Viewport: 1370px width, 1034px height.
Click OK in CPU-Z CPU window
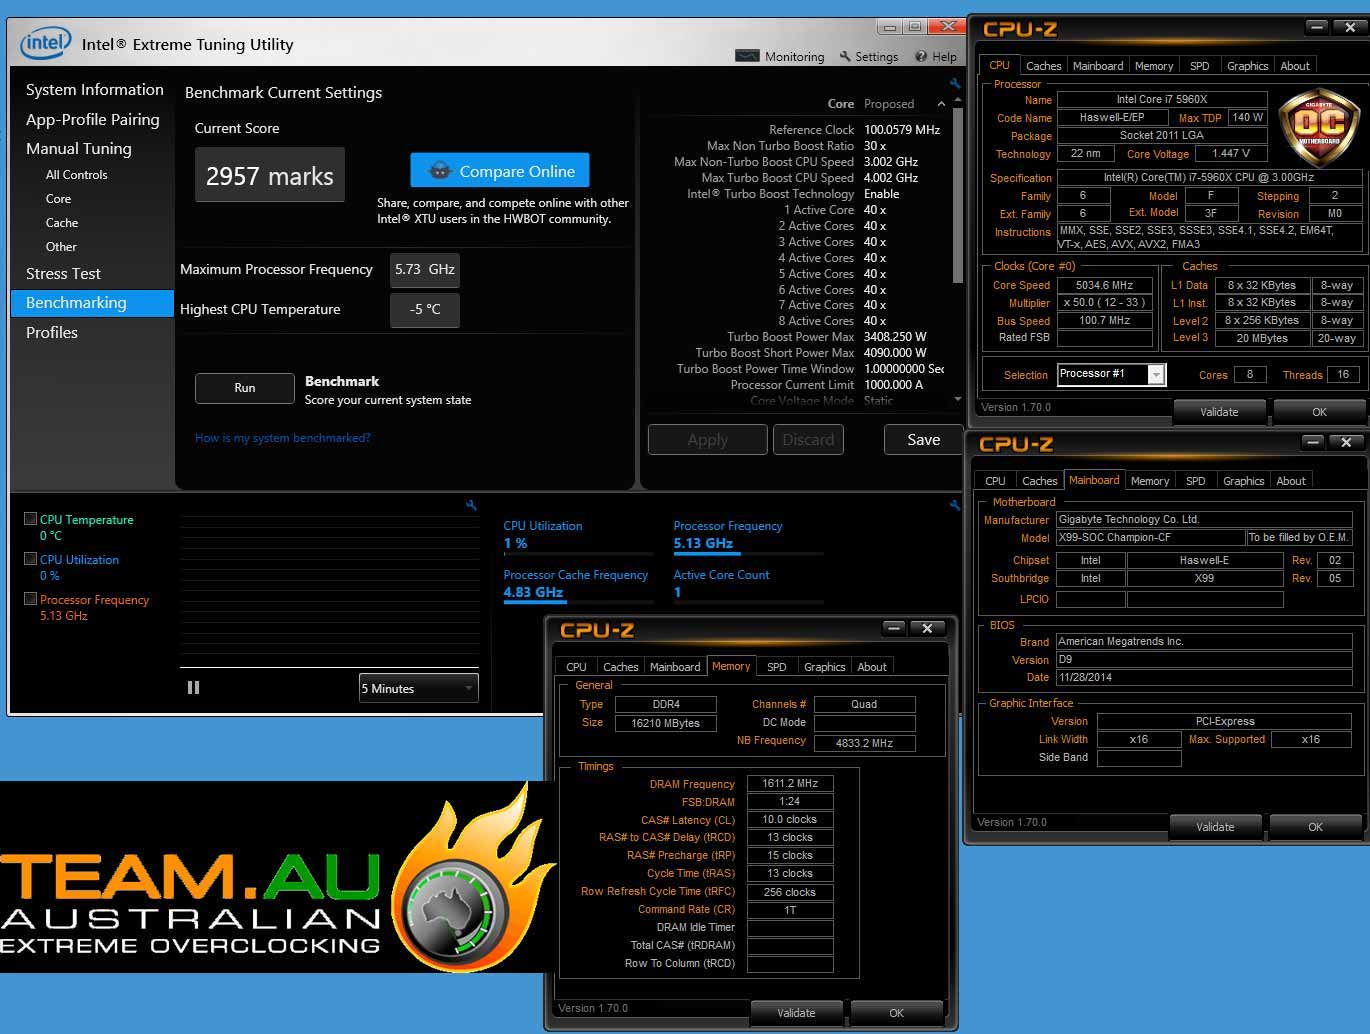pyautogui.click(x=1319, y=412)
